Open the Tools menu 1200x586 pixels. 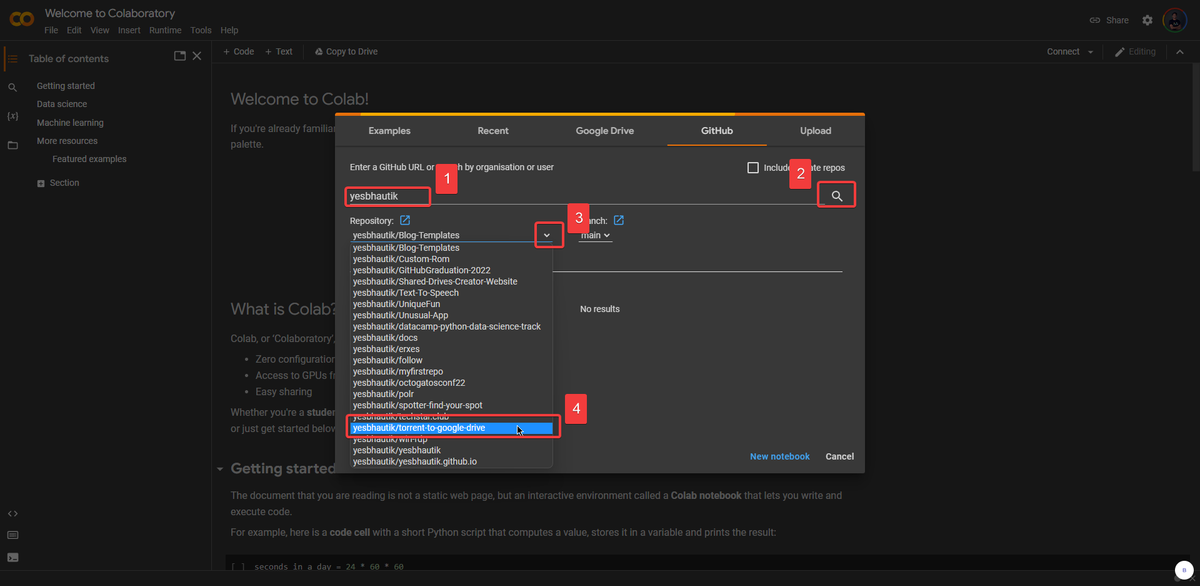pyautogui.click(x=201, y=31)
